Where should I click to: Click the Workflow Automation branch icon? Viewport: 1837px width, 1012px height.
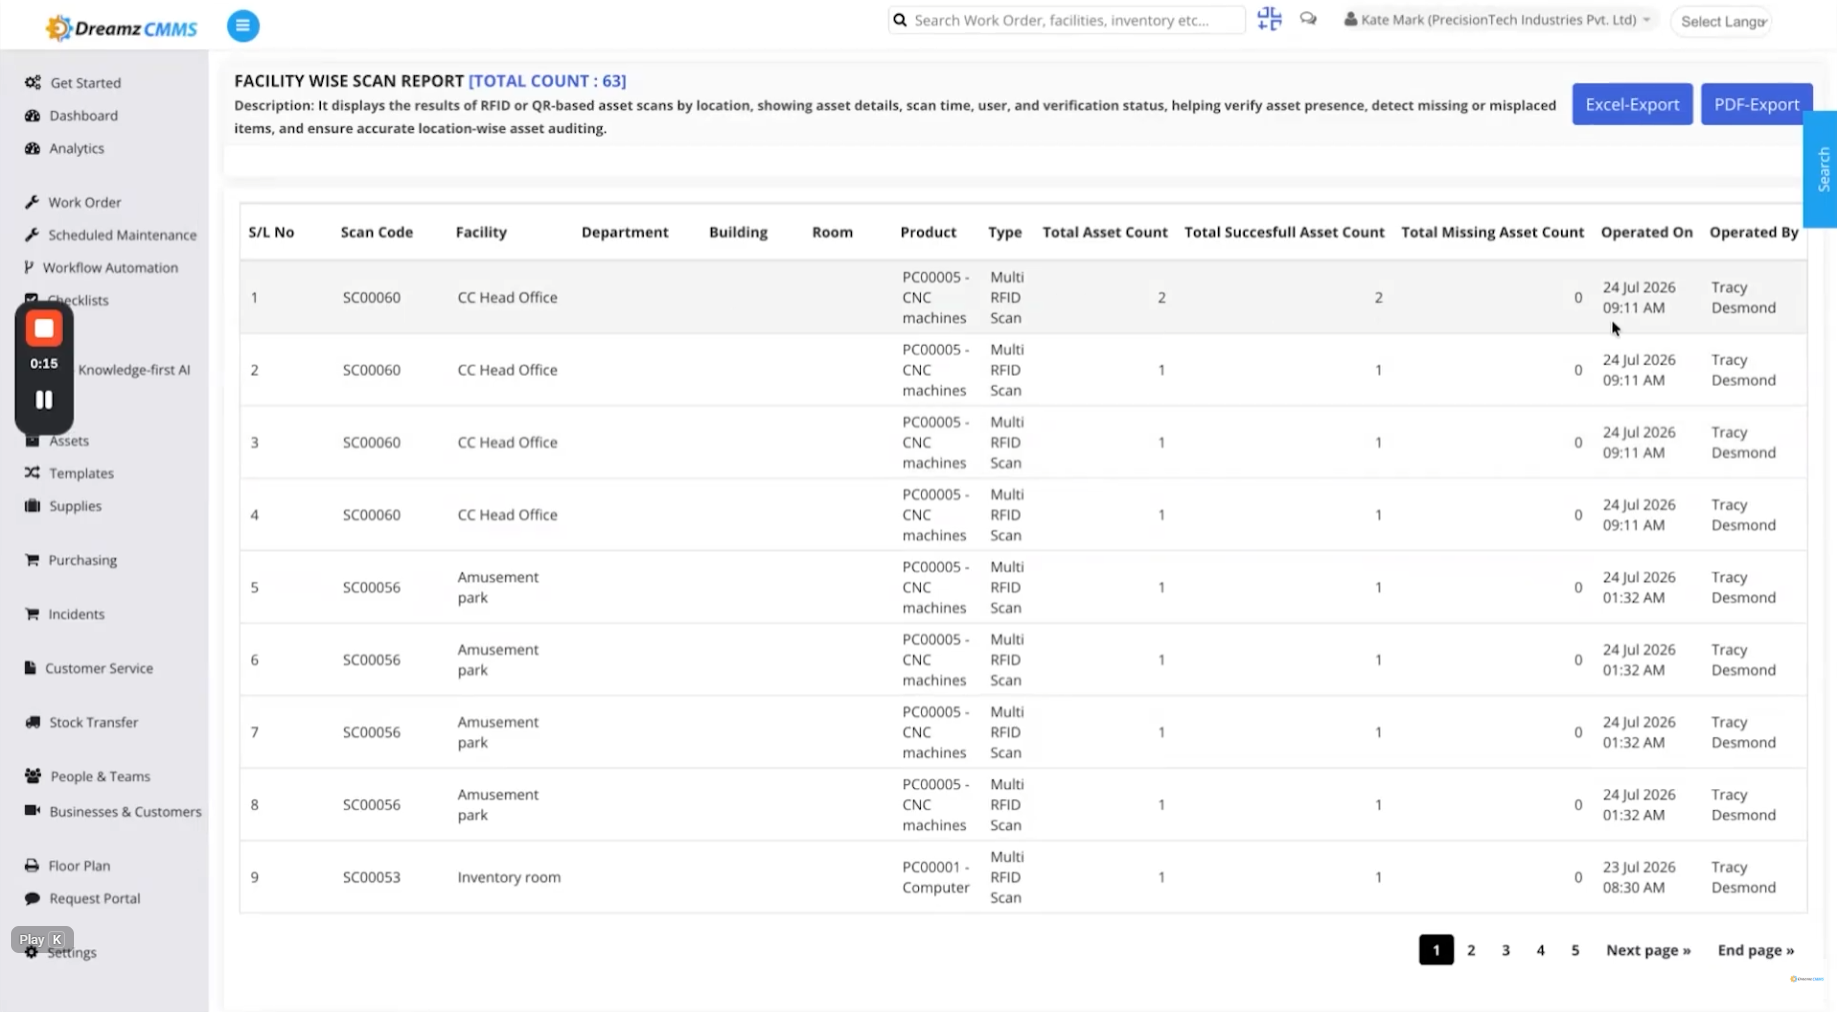(x=29, y=268)
